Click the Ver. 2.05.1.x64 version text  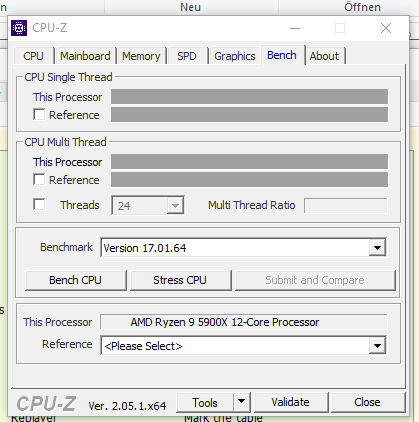point(127,406)
